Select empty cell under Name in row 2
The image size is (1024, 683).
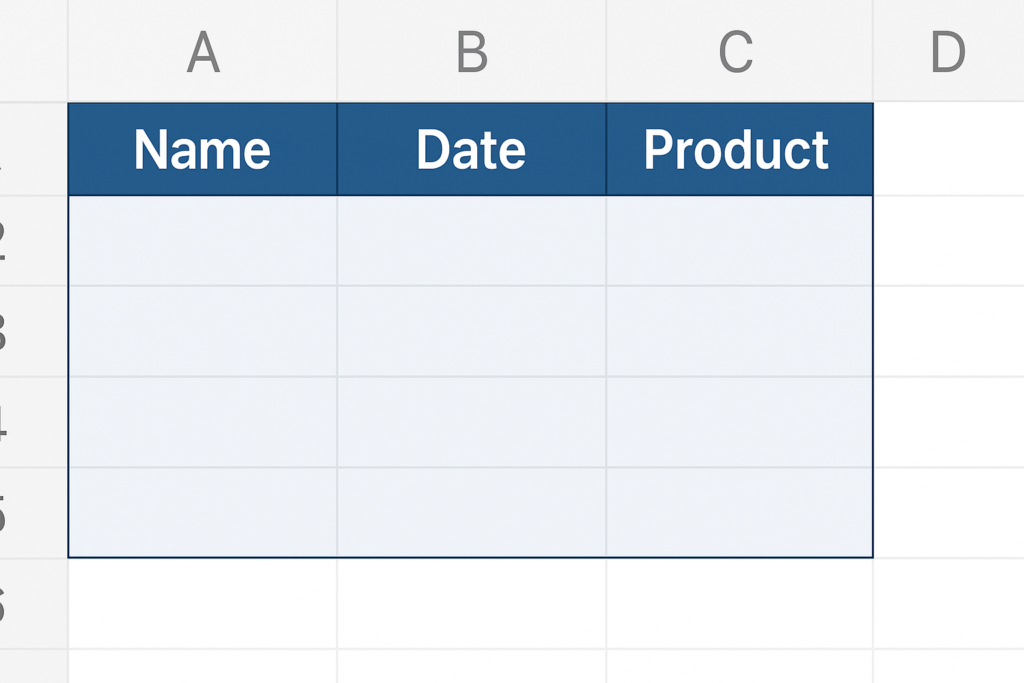[202, 240]
